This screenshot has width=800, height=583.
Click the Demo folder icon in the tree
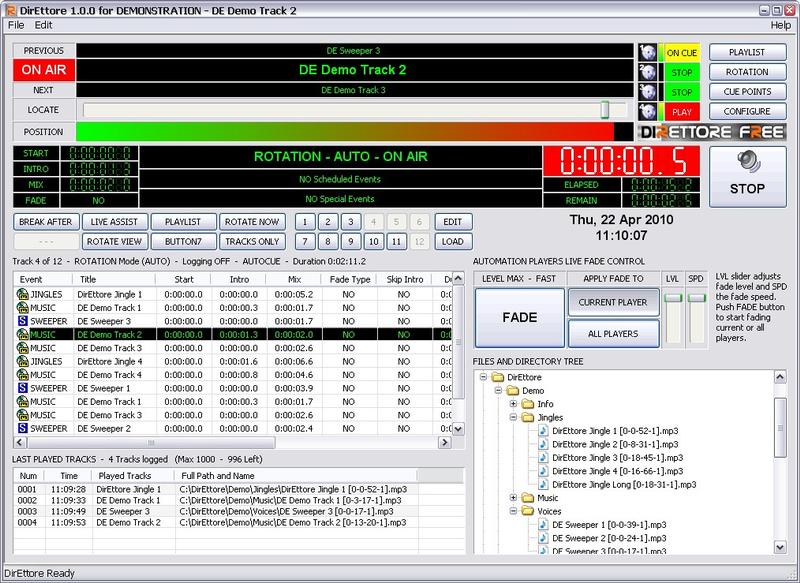pos(513,390)
